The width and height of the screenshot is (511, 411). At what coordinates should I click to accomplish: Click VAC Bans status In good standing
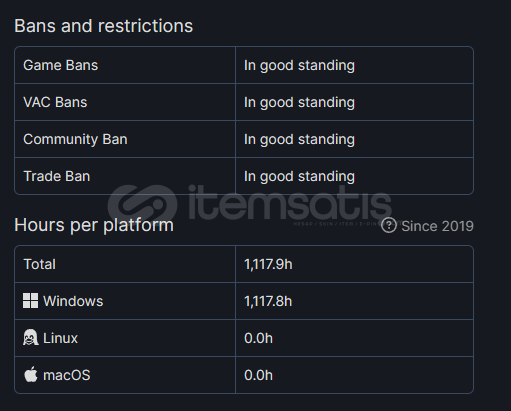pos(299,103)
